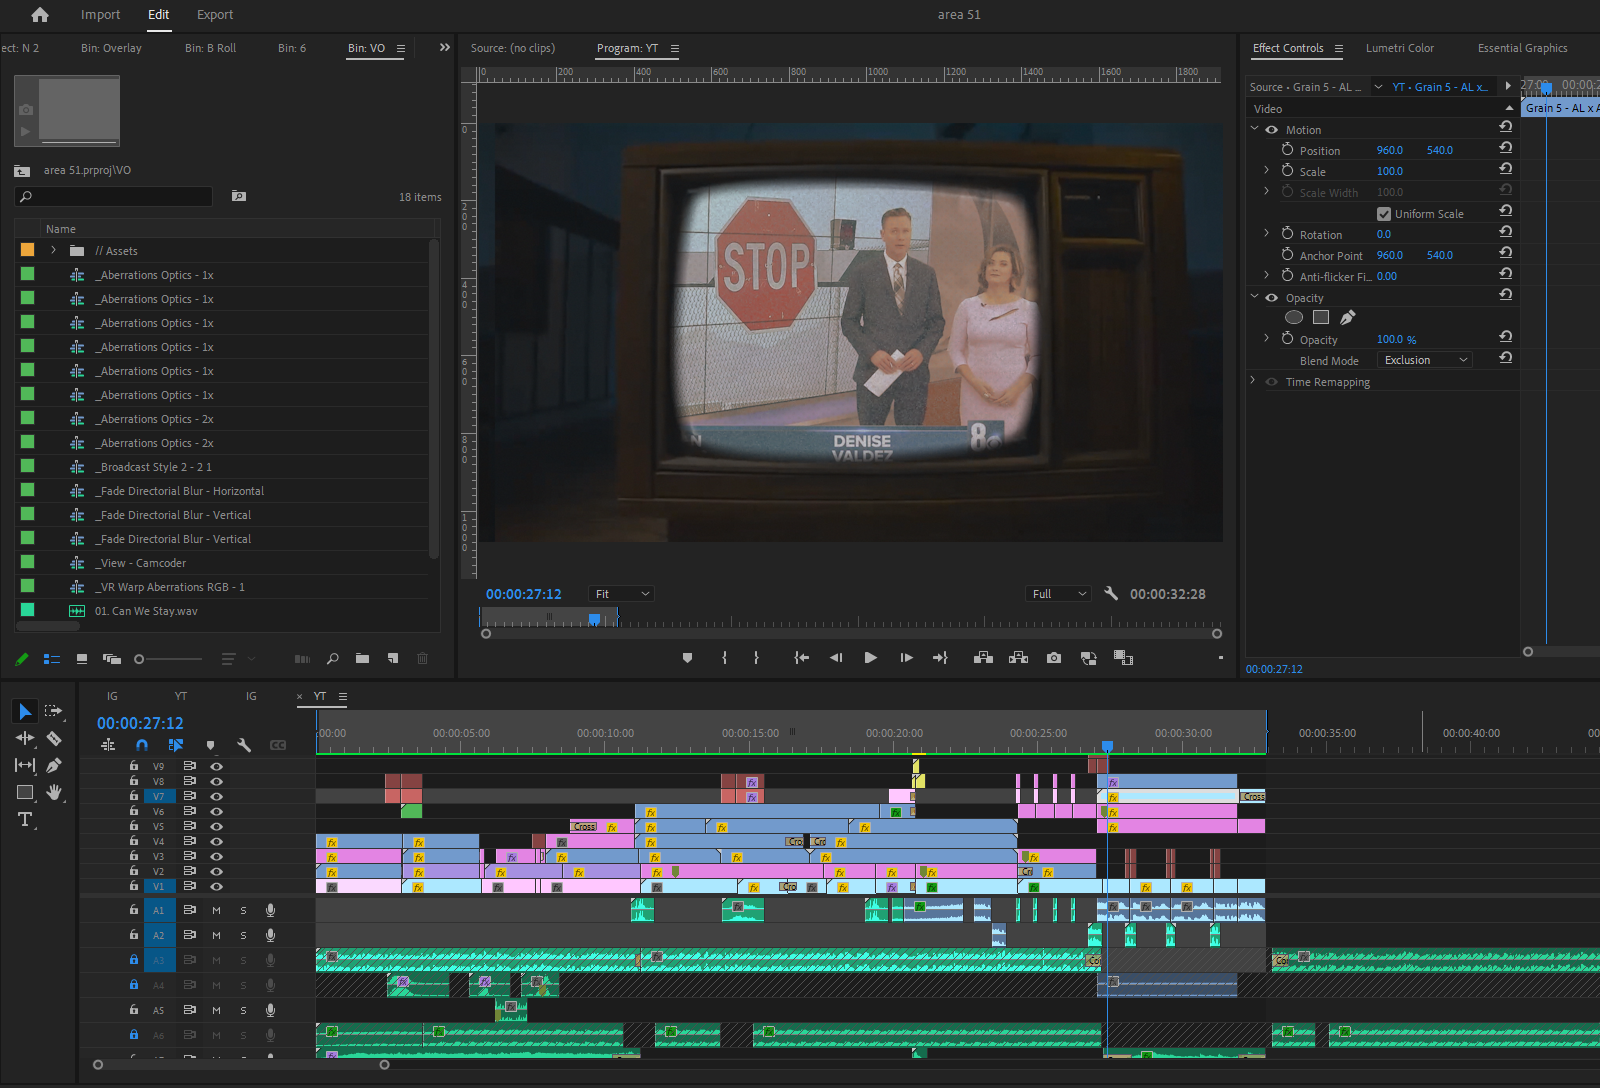The width and height of the screenshot is (1600, 1088).
Task: Select the Razor tool
Action: 54,738
